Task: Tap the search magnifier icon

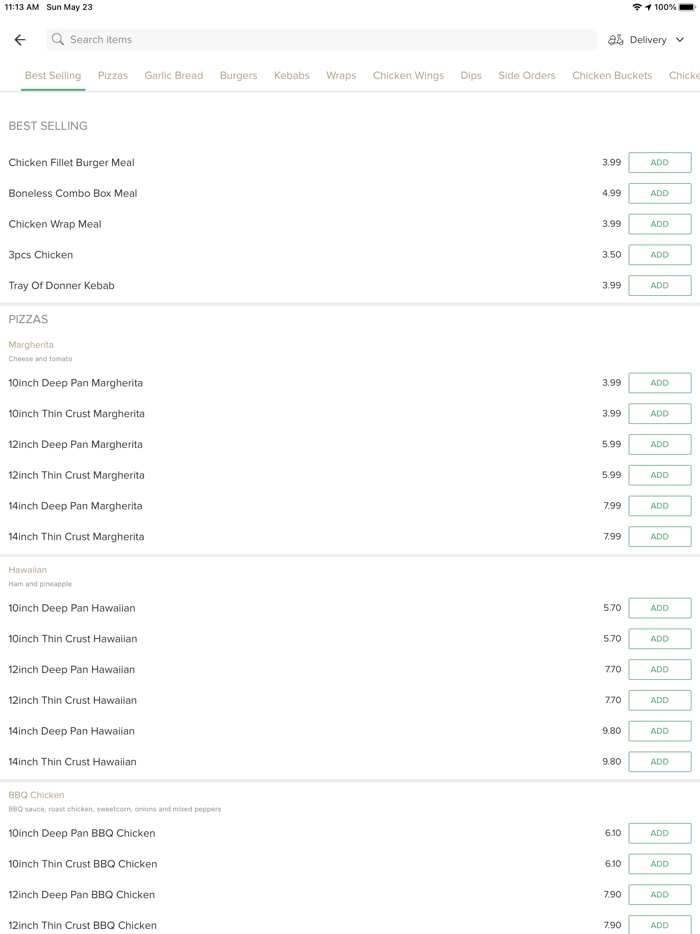Action: [x=58, y=40]
